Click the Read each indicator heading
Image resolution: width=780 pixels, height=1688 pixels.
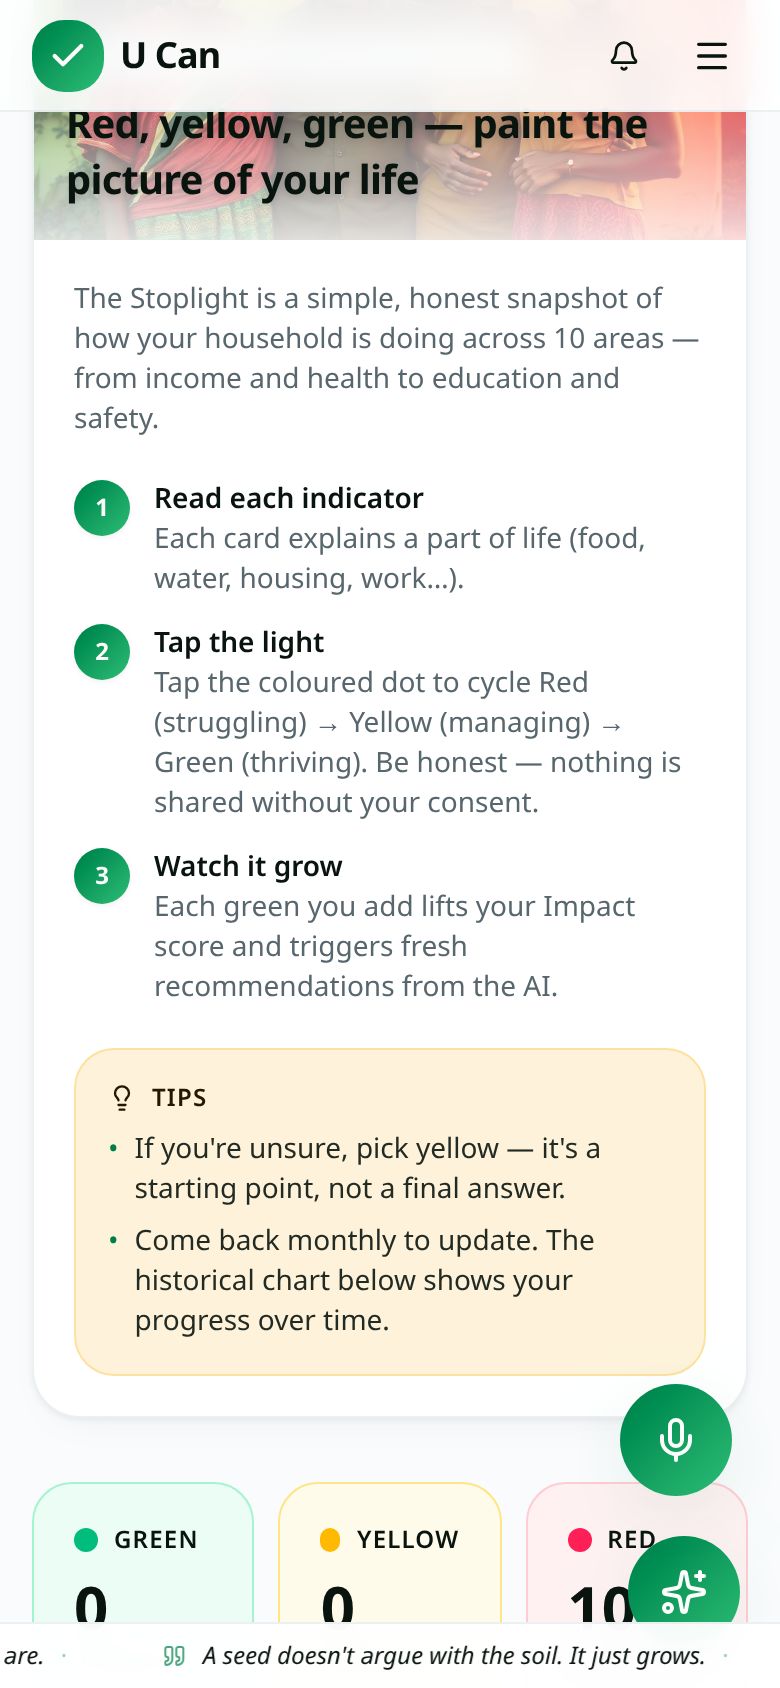pyautogui.click(x=289, y=498)
